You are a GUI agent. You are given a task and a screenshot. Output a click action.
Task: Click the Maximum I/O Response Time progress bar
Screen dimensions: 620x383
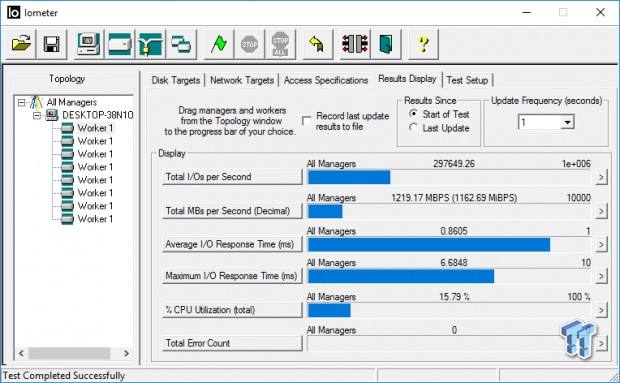449,277
